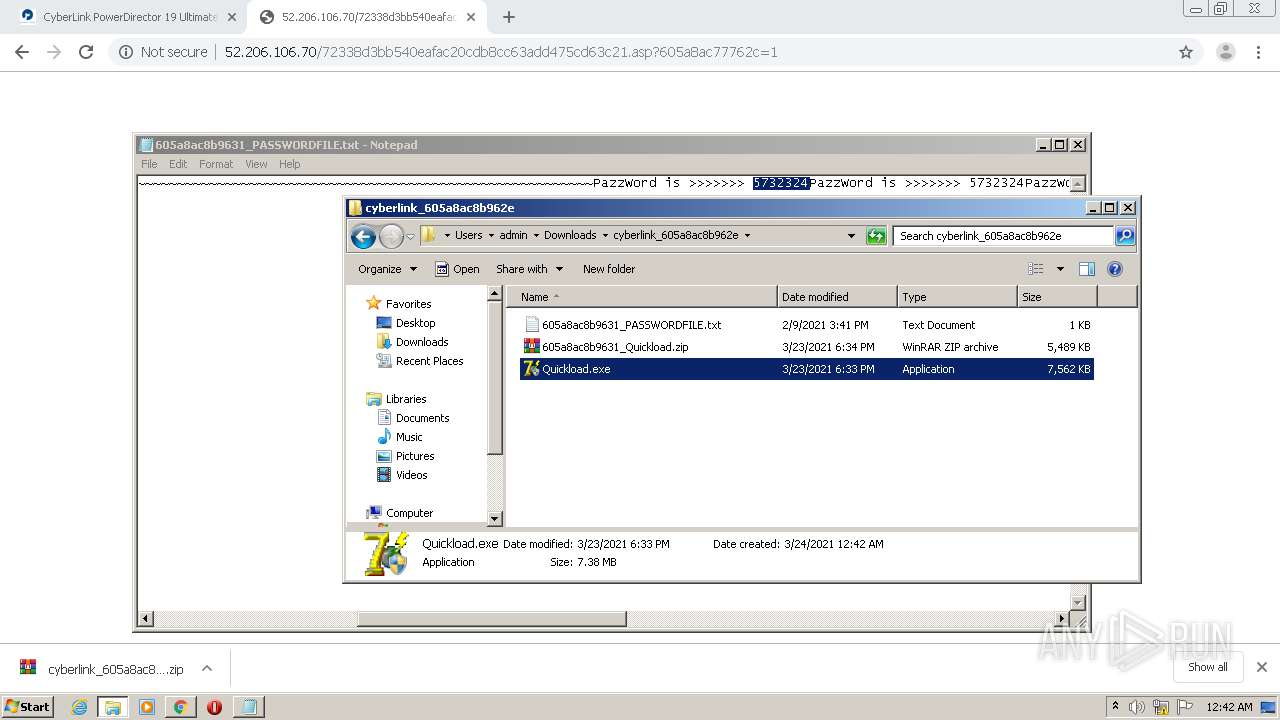This screenshot has height=720, width=1280.
Task: Close the Chrome downloads bar
Action: [x=1261, y=667]
